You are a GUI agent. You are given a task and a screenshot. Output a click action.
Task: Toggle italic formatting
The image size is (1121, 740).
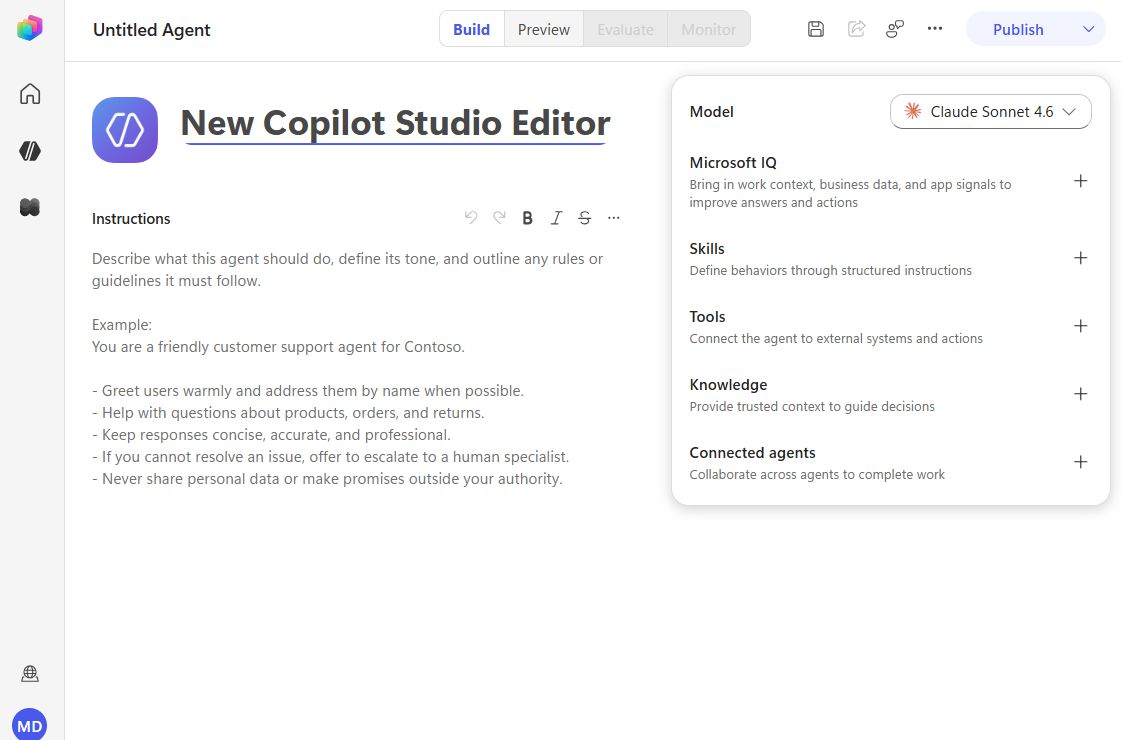tap(556, 218)
